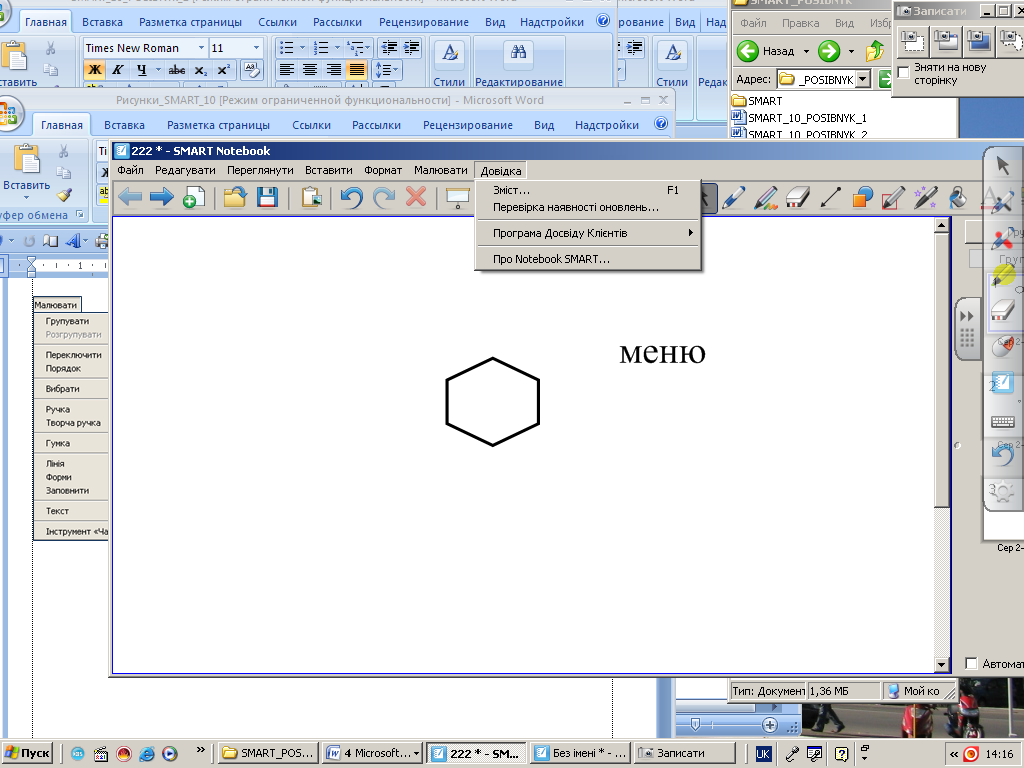The width and height of the screenshot is (1024, 768).
Task: Select Про Notebook SMART... menu entry
Action: [588, 259]
